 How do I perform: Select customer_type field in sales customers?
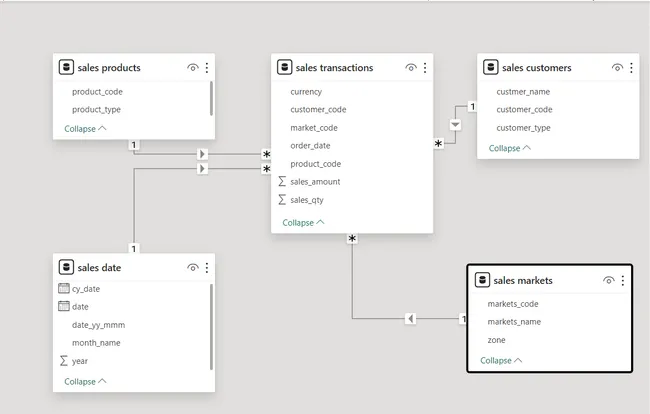[524, 128]
